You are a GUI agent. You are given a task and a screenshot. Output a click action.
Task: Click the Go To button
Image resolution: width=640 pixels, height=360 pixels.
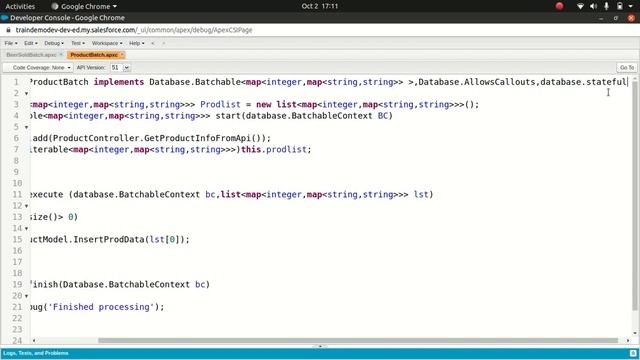click(627, 68)
